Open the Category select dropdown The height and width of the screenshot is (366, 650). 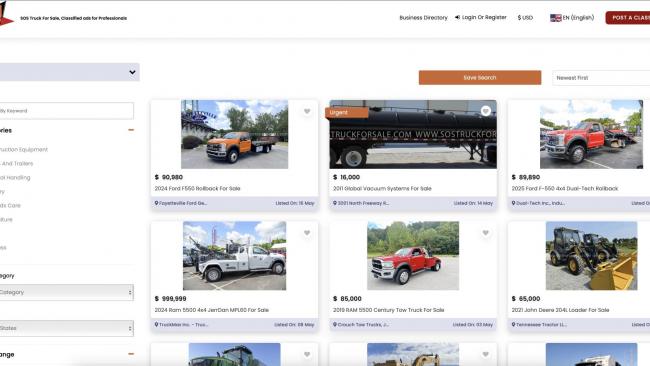click(x=66, y=292)
